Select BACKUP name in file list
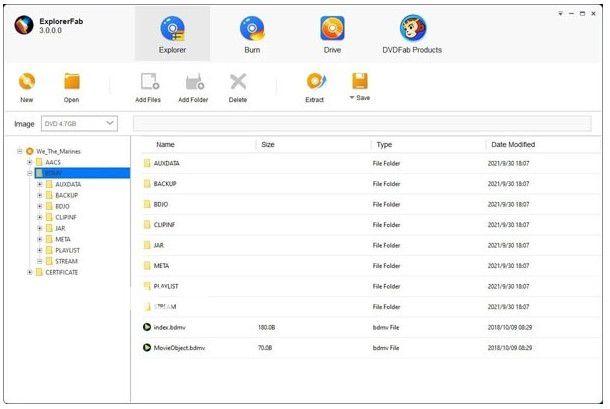This screenshot has width=610, height=409. pos(165,184)
